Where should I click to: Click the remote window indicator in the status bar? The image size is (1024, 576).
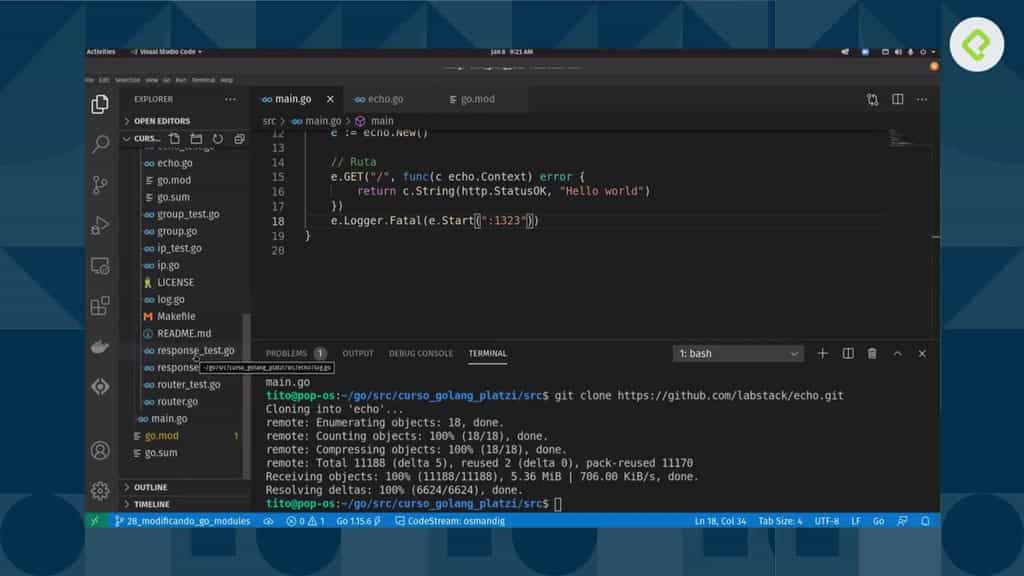click(95, 521)
